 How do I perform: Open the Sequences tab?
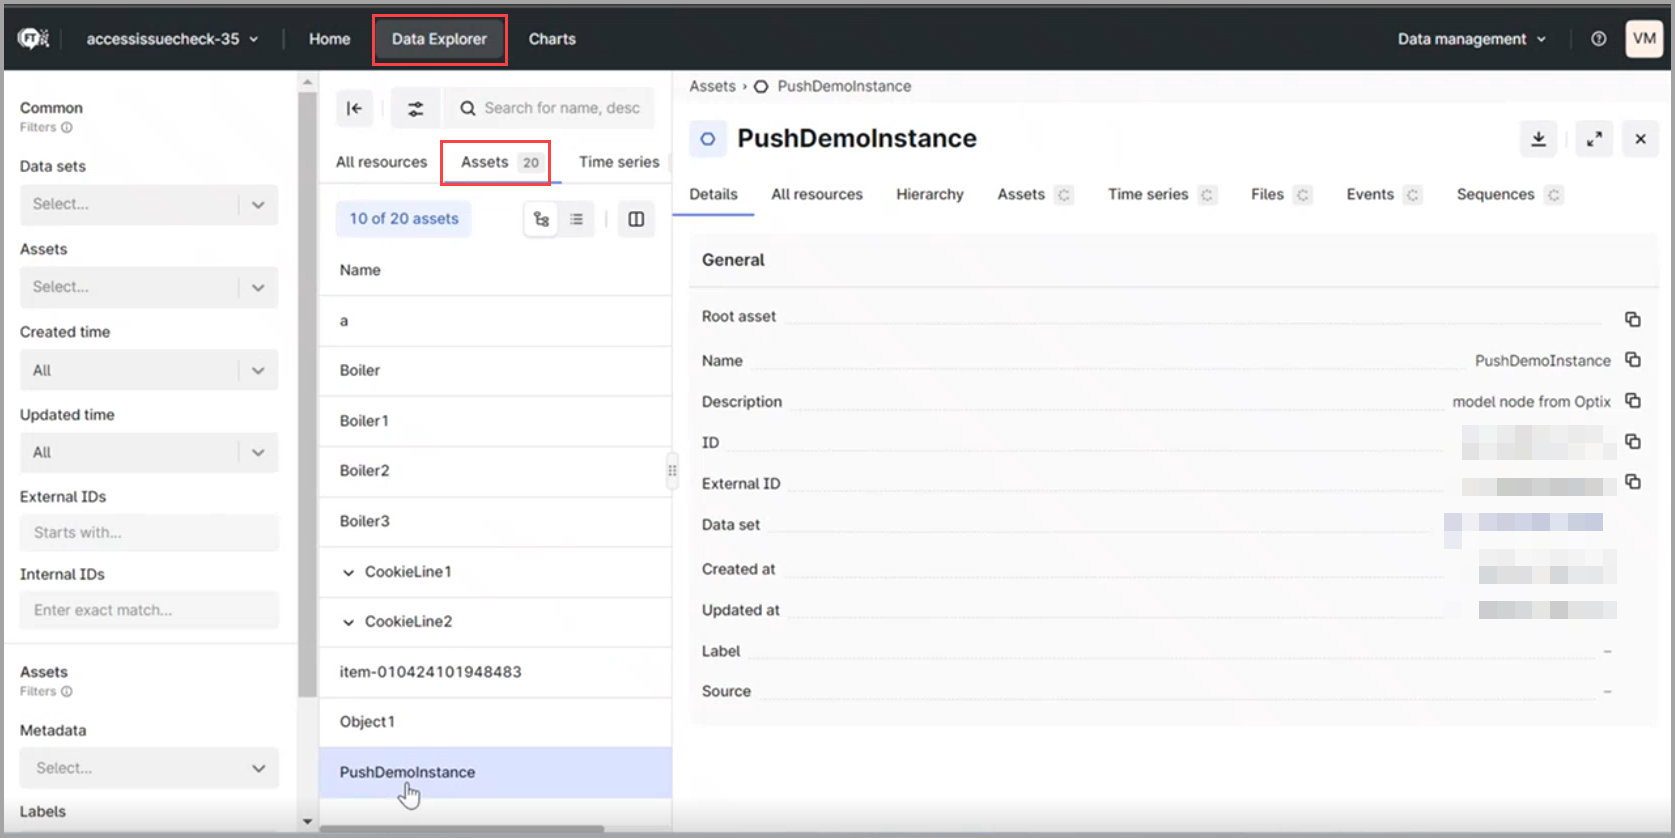click(1509, 194)
